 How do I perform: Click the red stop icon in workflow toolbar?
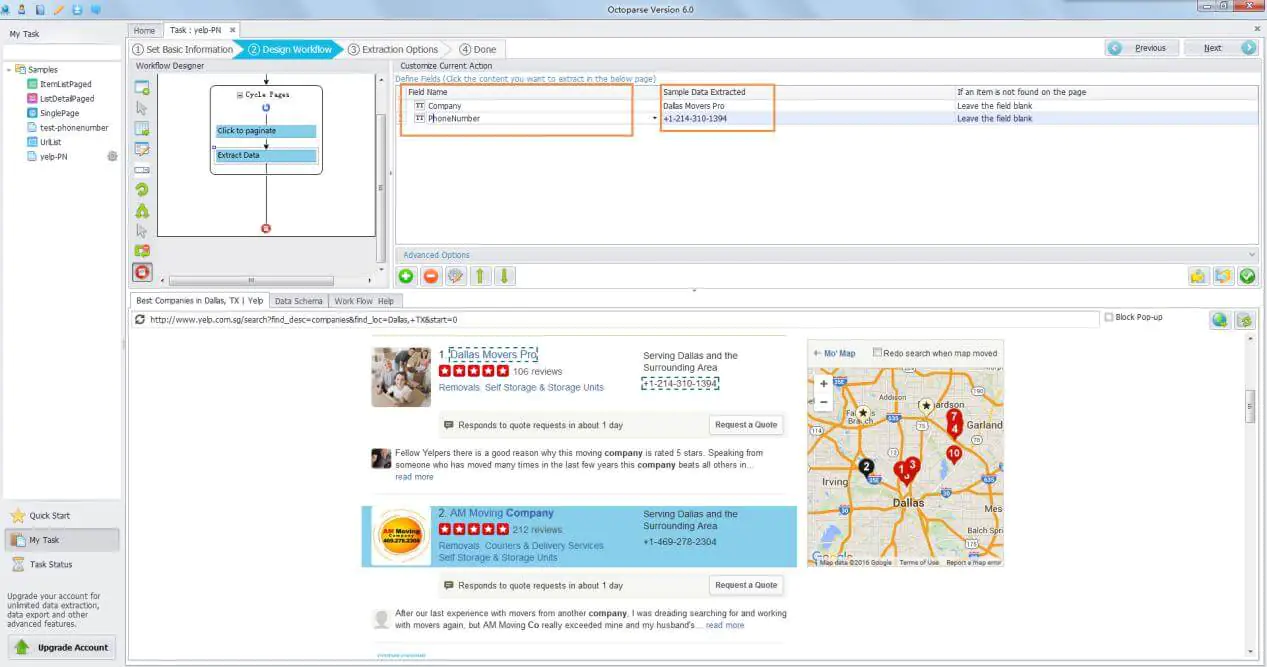pyautogui.click(x=143, y=272)
